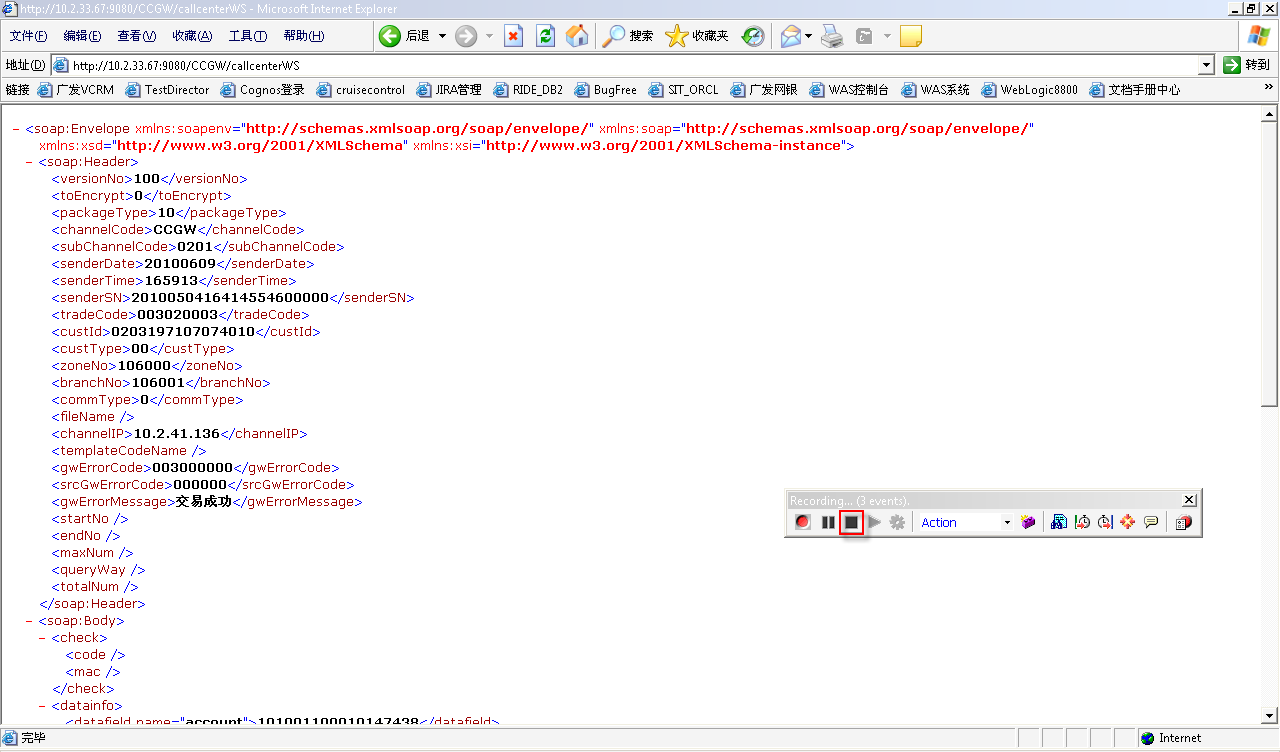Click the clock icon with the blue bar
The height and width of the screenshot is (752, 1280).
pyautogui.click(x=1105, y=522)
